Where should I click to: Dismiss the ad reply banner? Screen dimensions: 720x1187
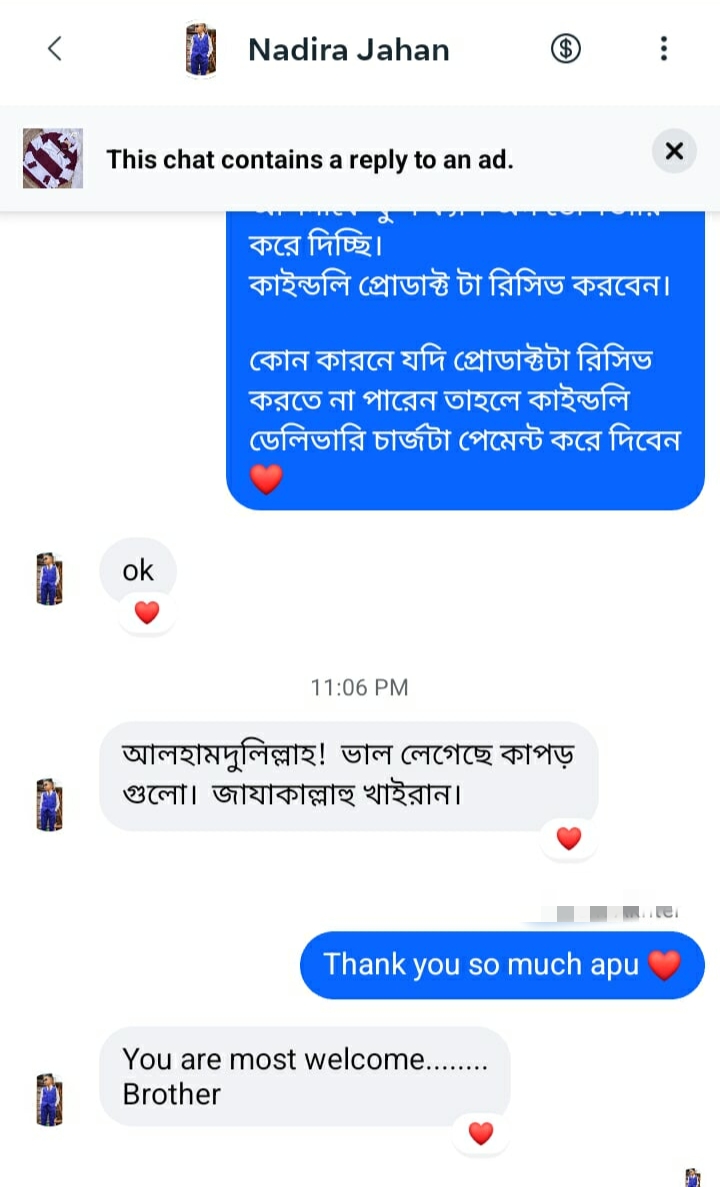click(x=674, y=152)
